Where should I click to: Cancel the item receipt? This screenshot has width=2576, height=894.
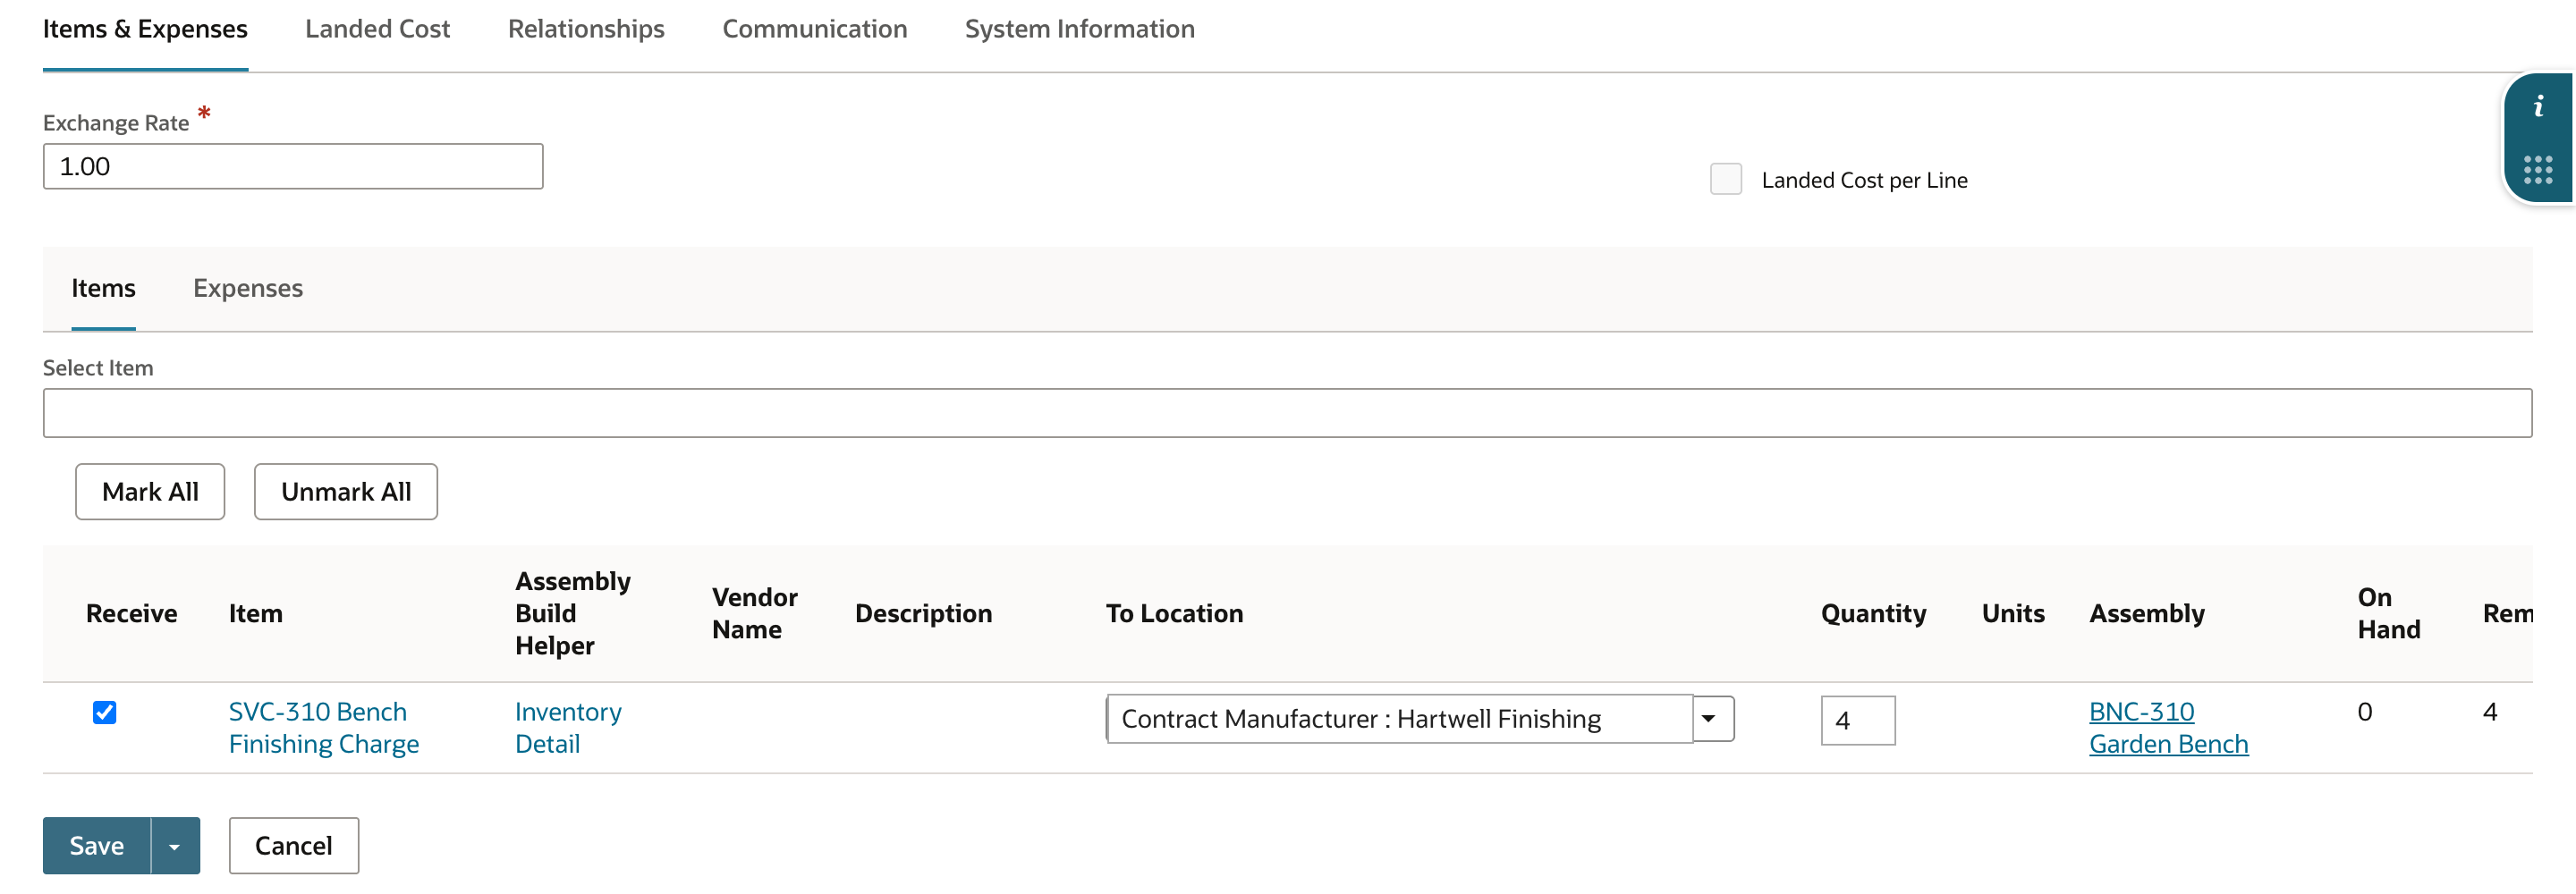tap(294, 846)
